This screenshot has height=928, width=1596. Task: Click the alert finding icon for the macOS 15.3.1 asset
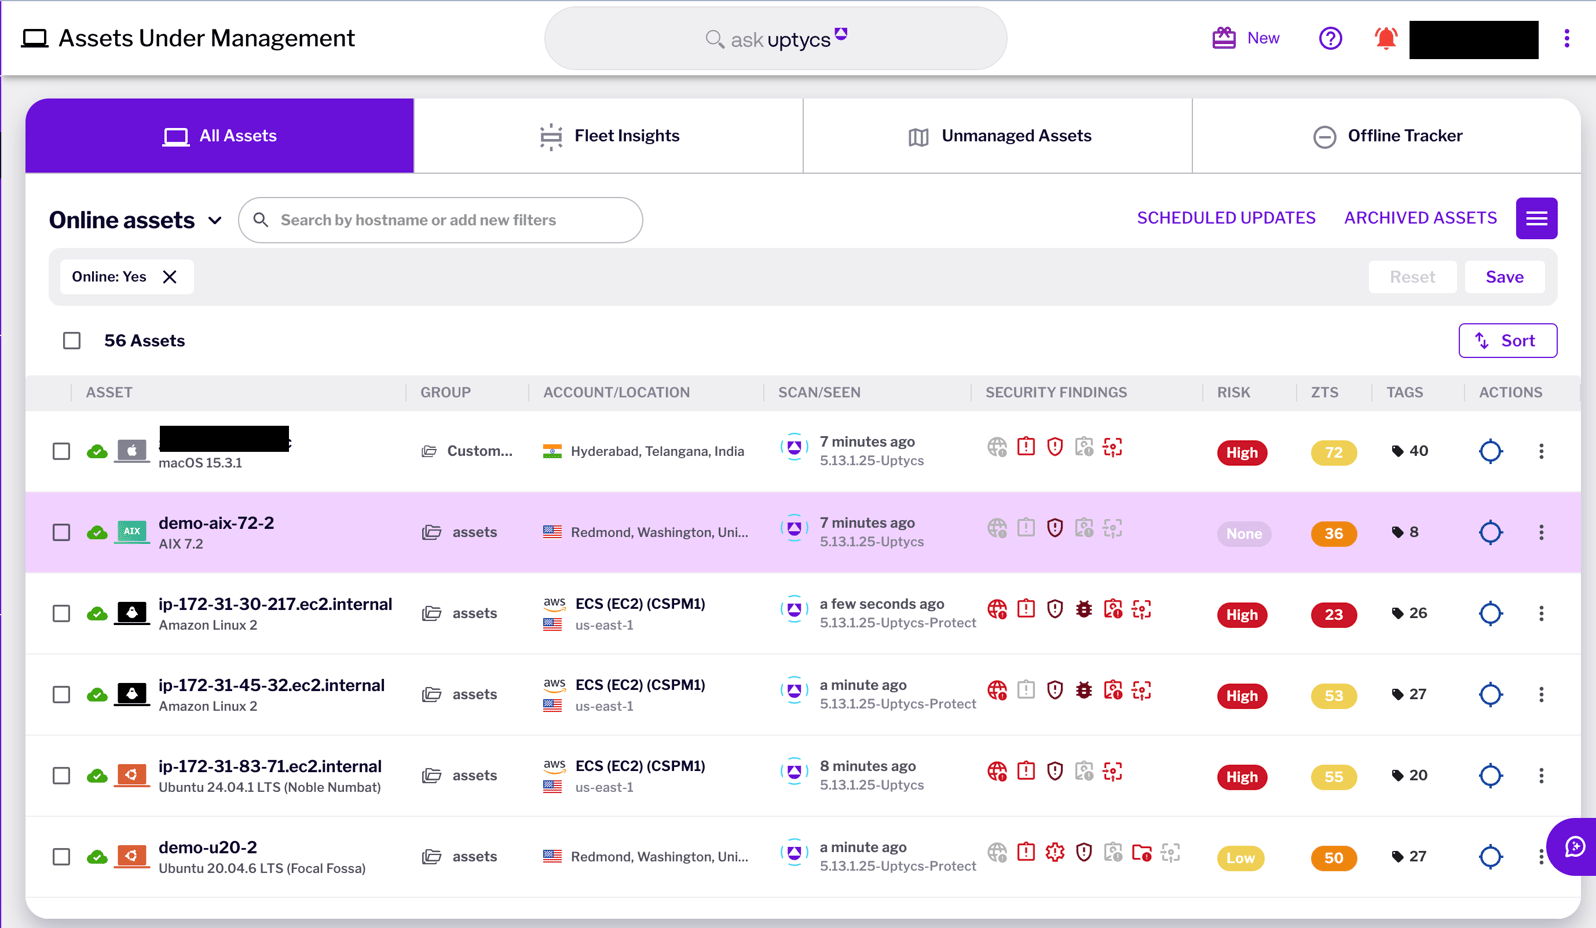pos(1026,446)
